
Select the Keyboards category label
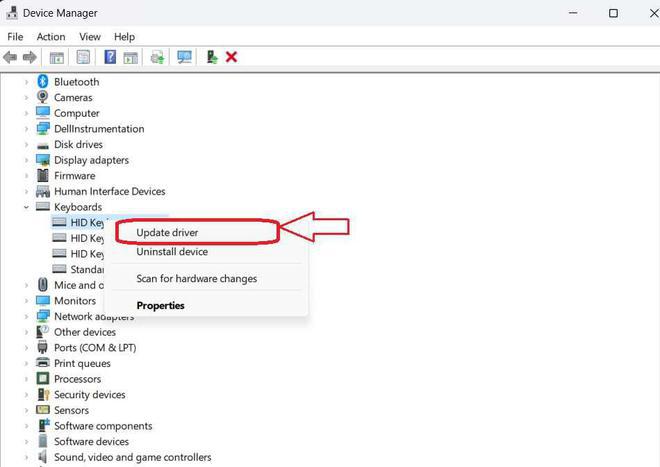78,207
